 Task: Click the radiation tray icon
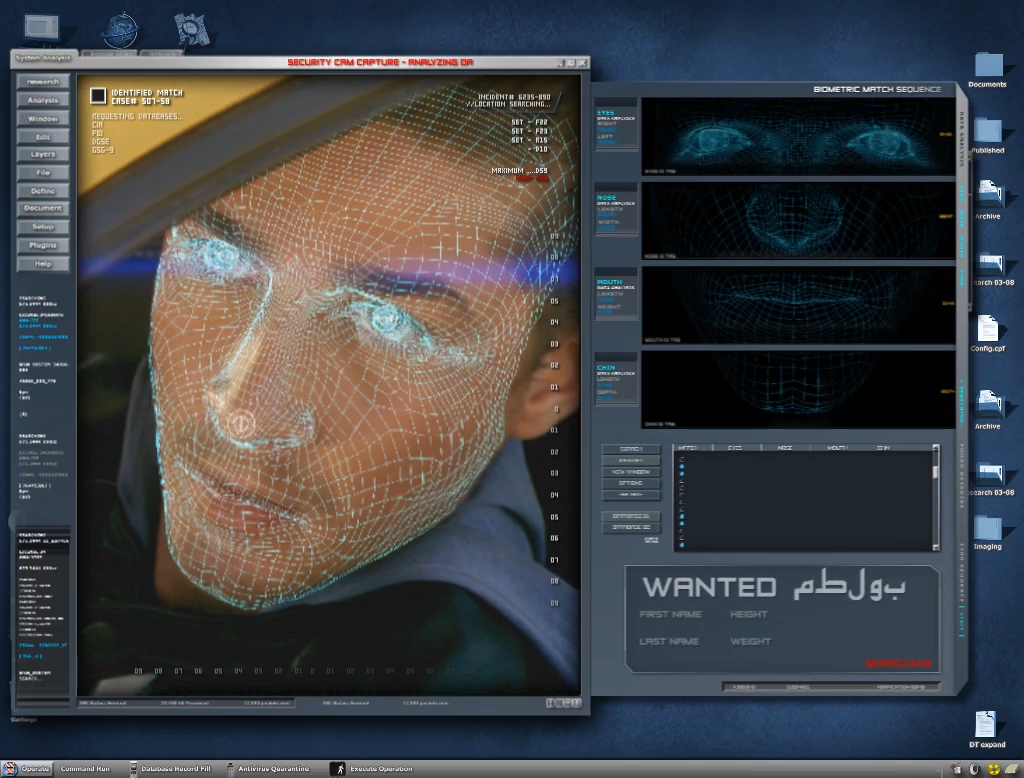pyautogui.click(x=993, y=770)
